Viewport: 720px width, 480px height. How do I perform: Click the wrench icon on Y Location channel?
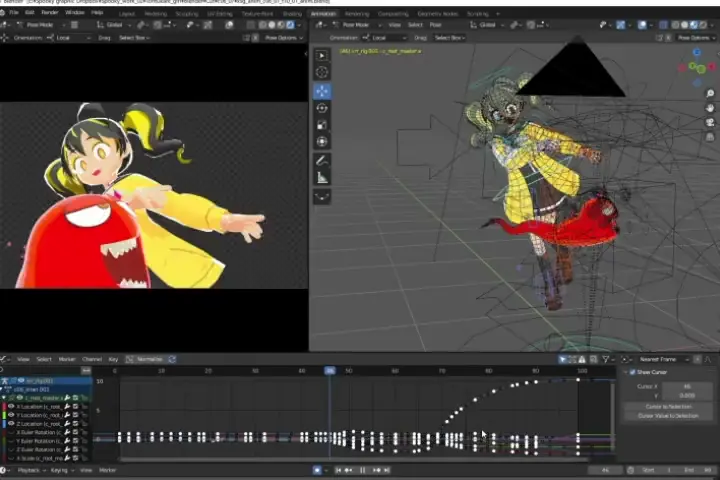tap(67, 415)
